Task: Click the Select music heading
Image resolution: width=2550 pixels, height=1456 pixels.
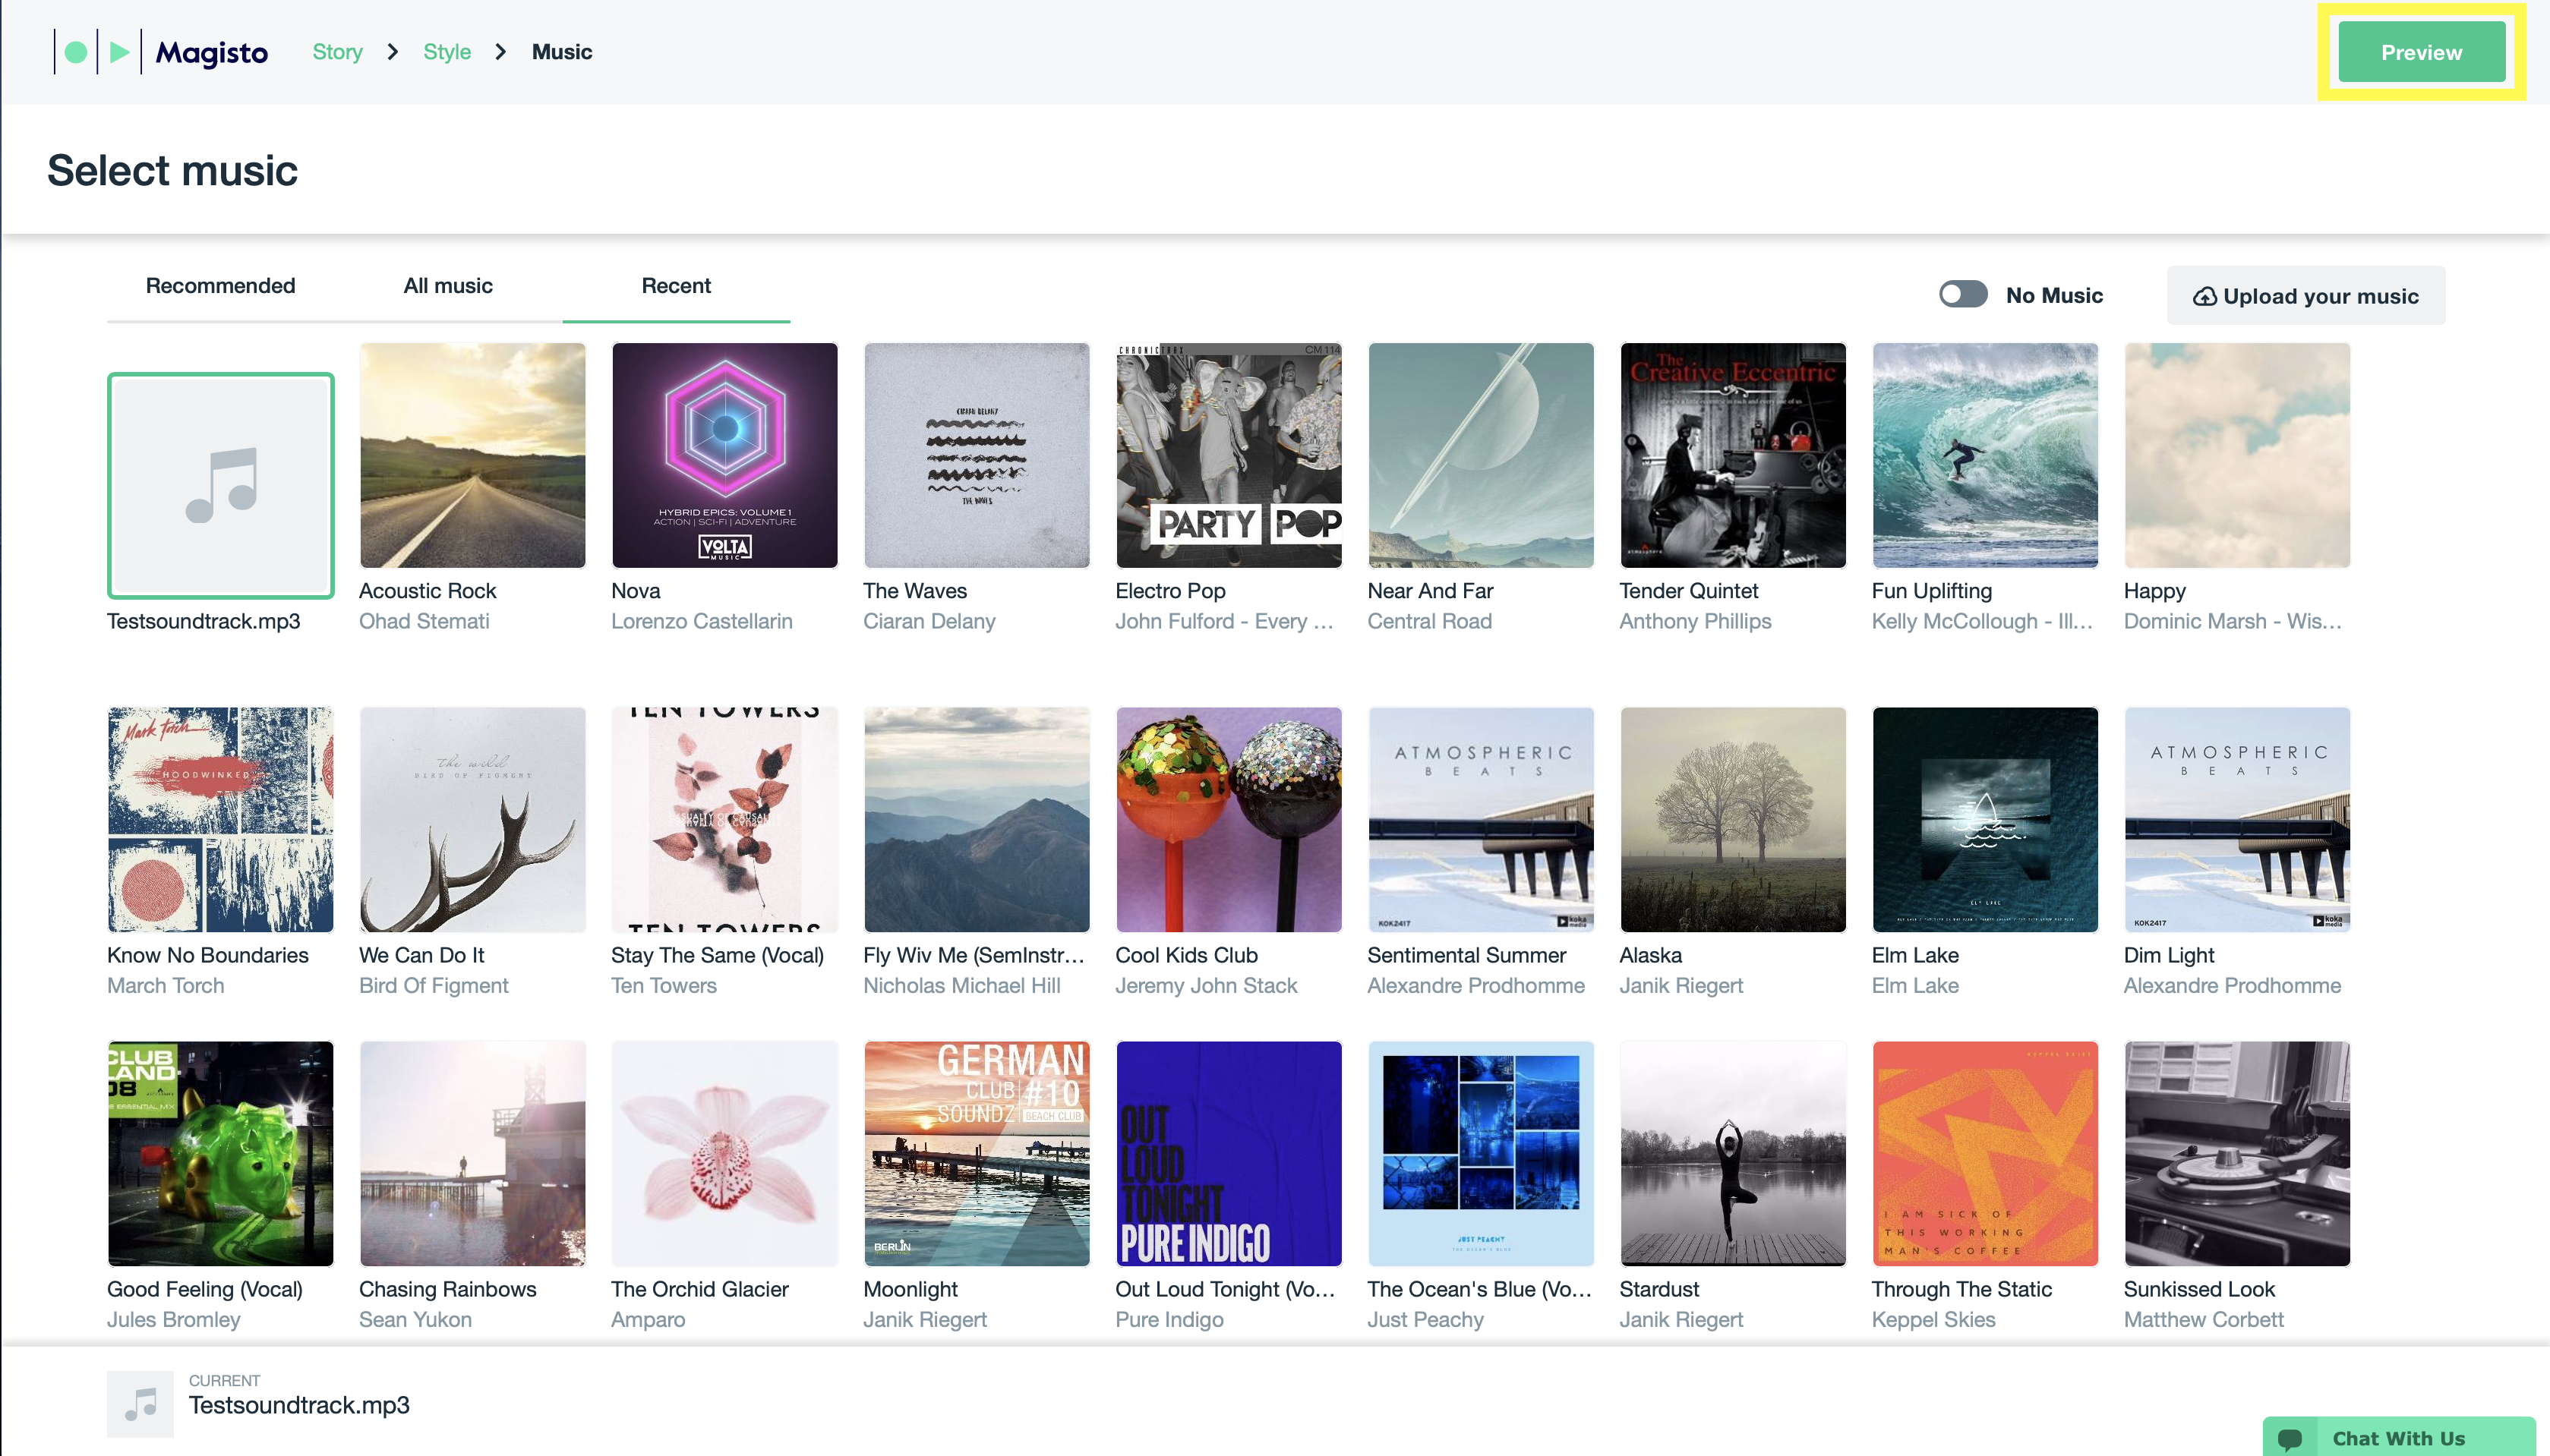Action: 172,170
